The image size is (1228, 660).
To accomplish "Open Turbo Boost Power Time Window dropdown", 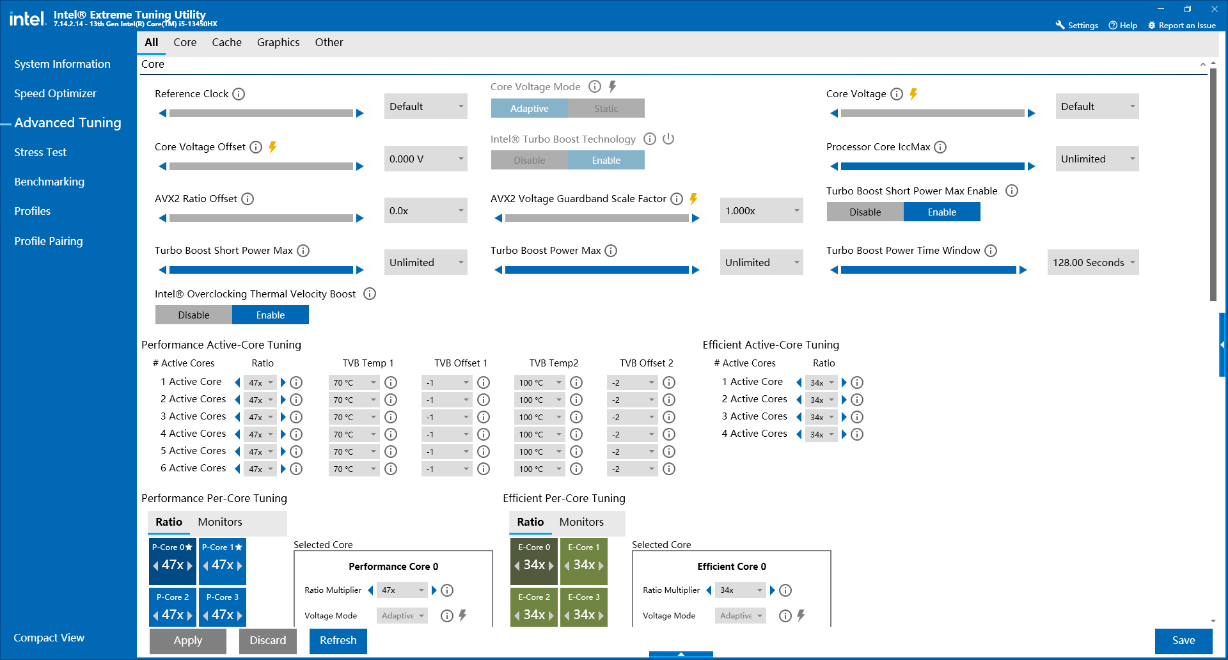I will pyautogui.click(x=1093, y=262).
